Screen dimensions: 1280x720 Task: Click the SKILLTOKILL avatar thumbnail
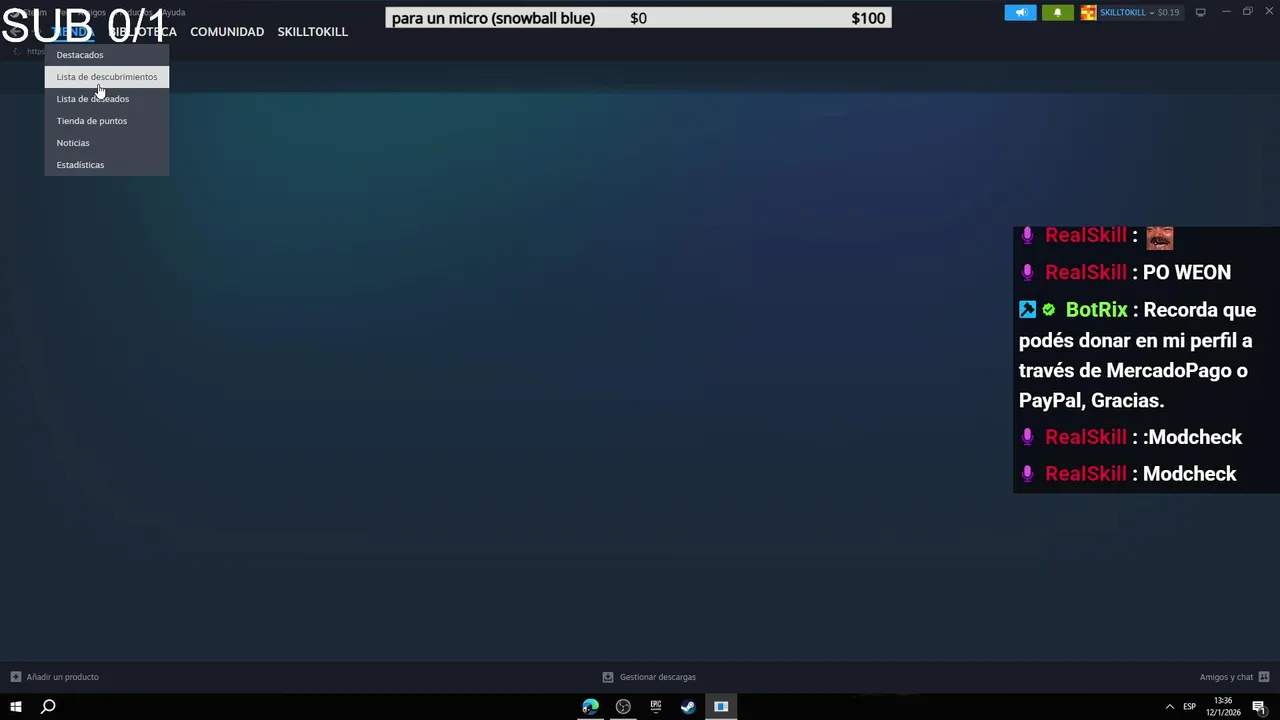pyautogui.click(x=1089, y=12)
